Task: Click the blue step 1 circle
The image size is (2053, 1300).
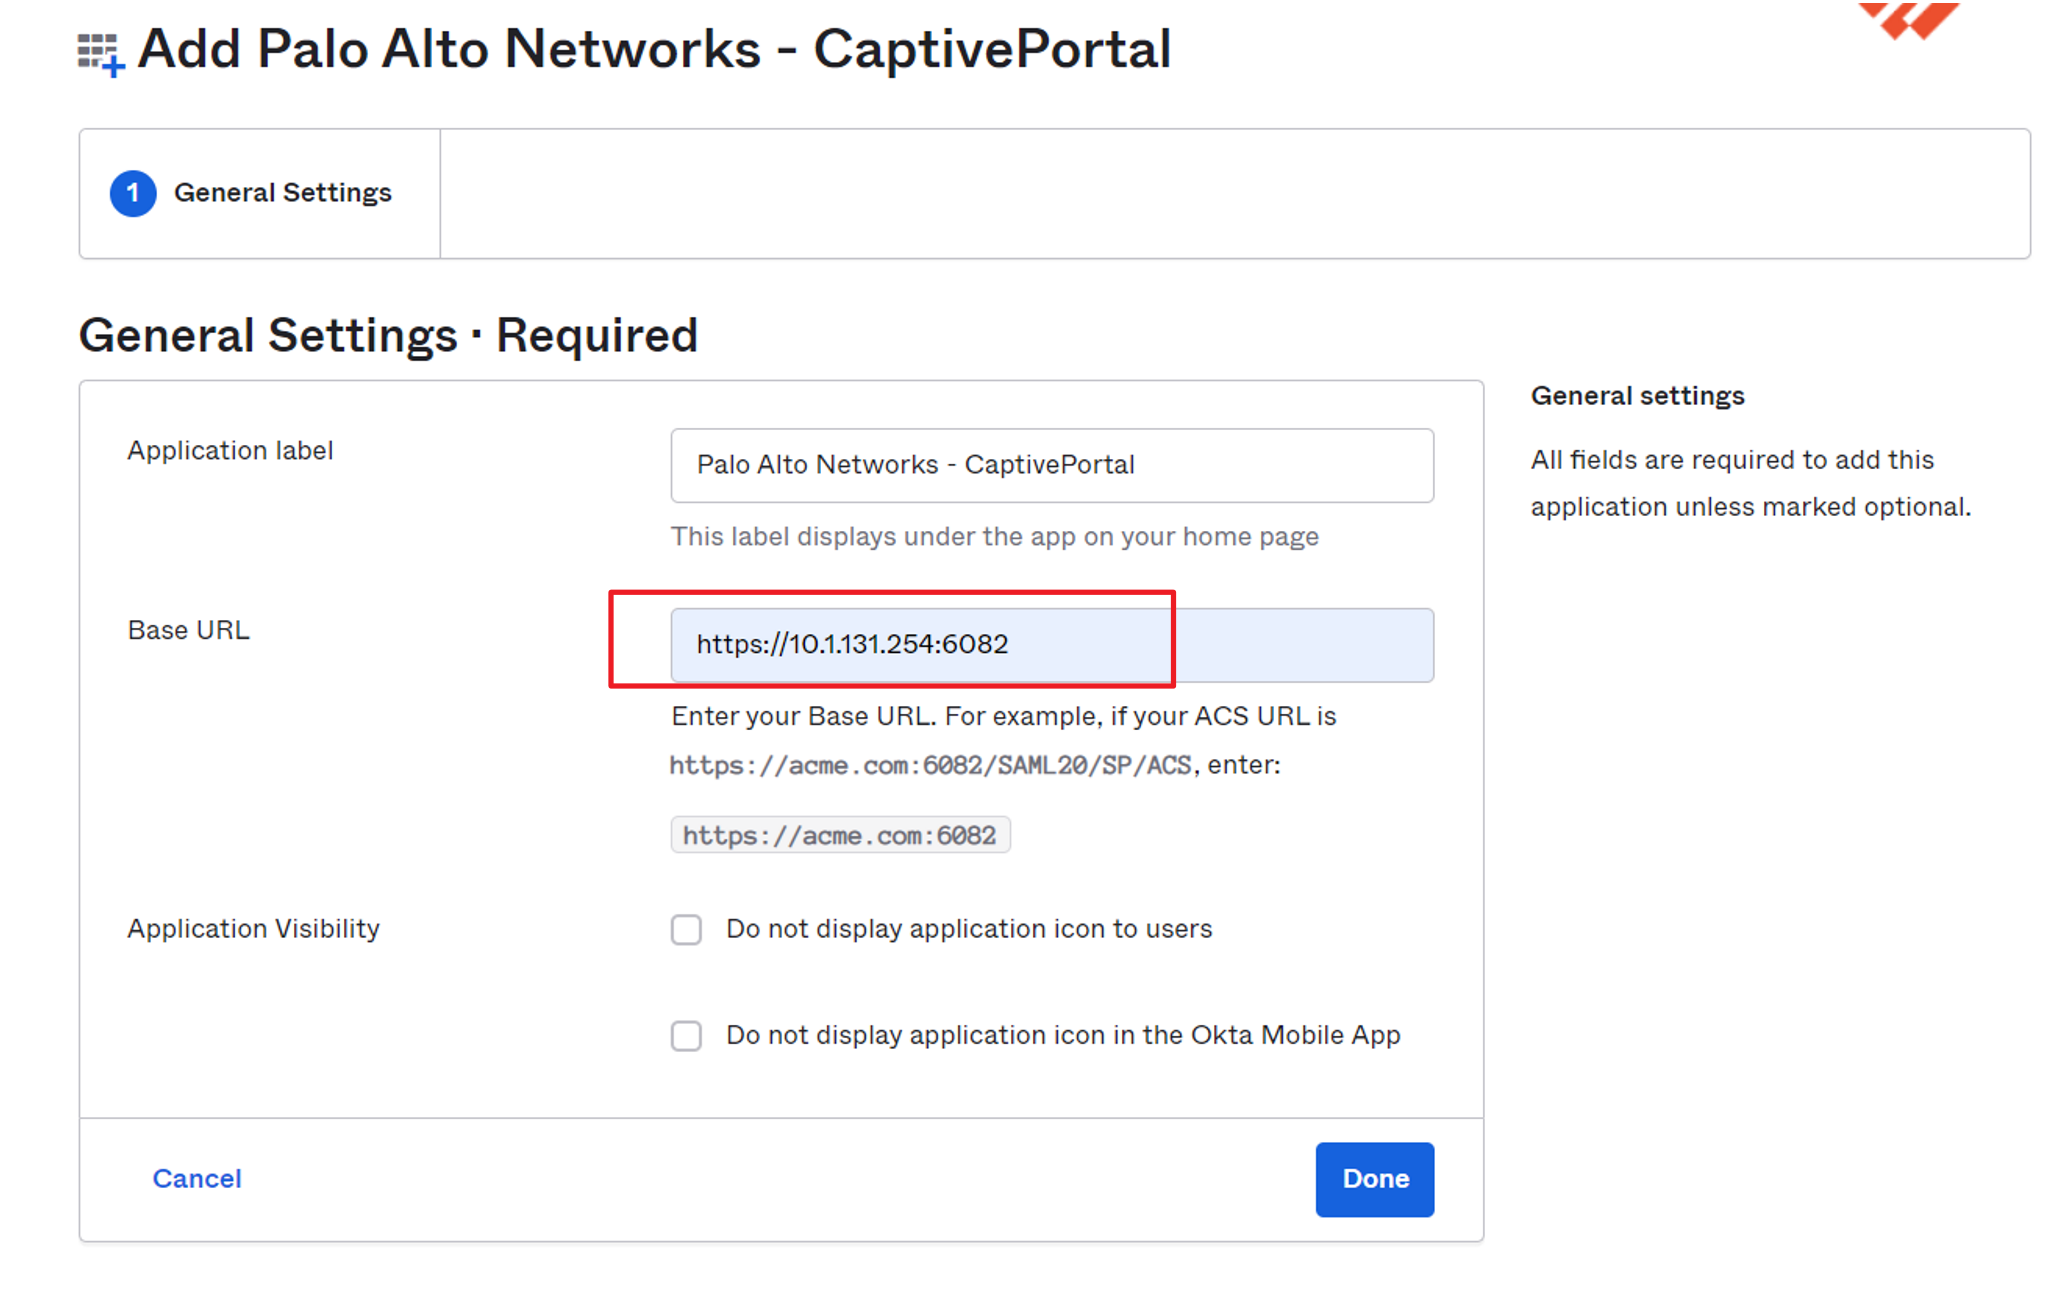Action: tap(133, 193)
